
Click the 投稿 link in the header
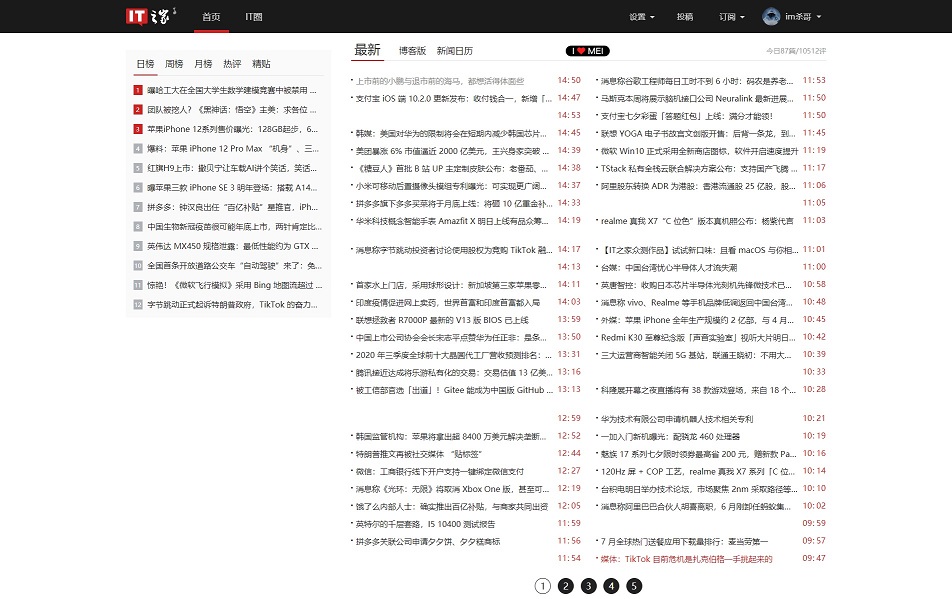(x=685, y=17)
